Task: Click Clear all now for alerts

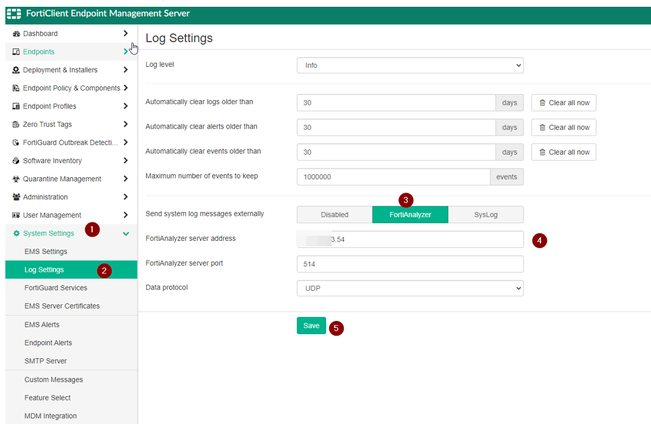Action: 564,127
